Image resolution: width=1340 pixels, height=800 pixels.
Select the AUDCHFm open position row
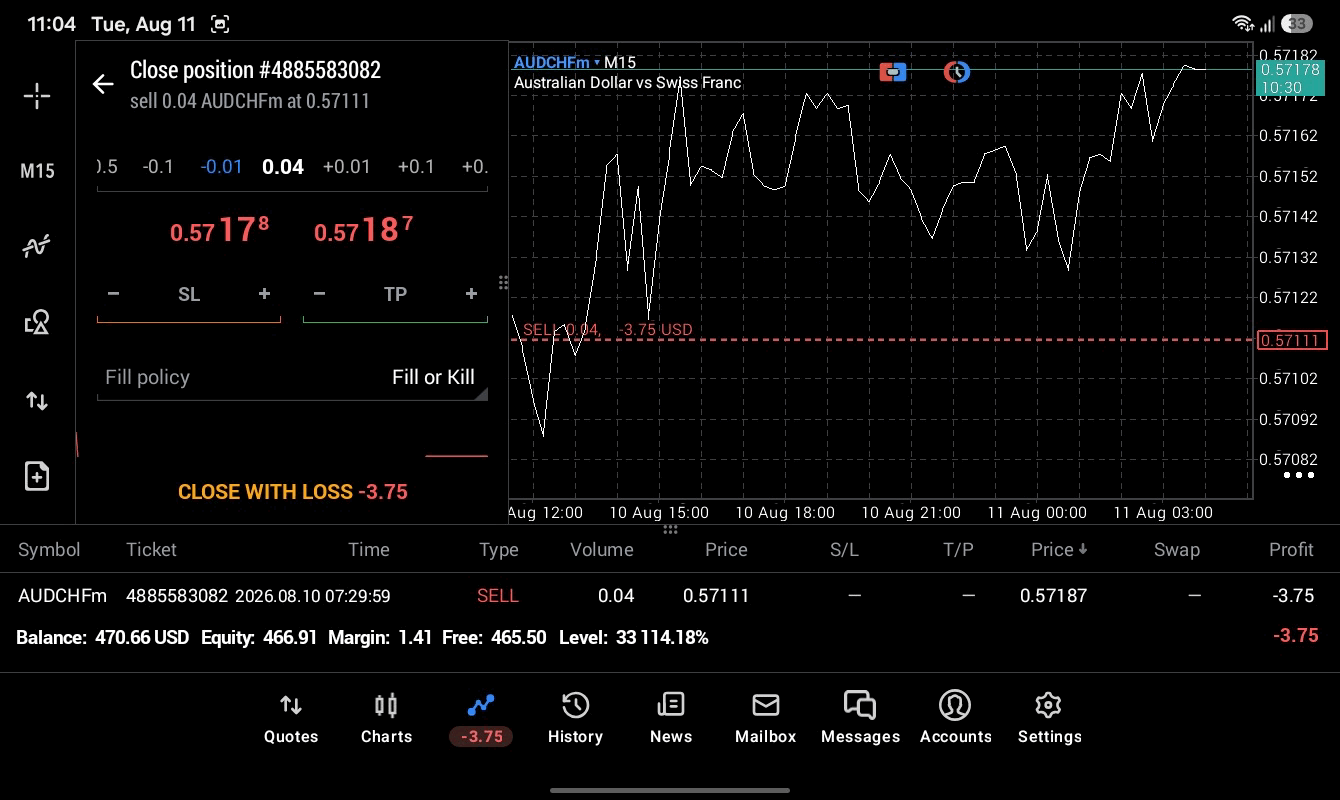tap(670, 596)
